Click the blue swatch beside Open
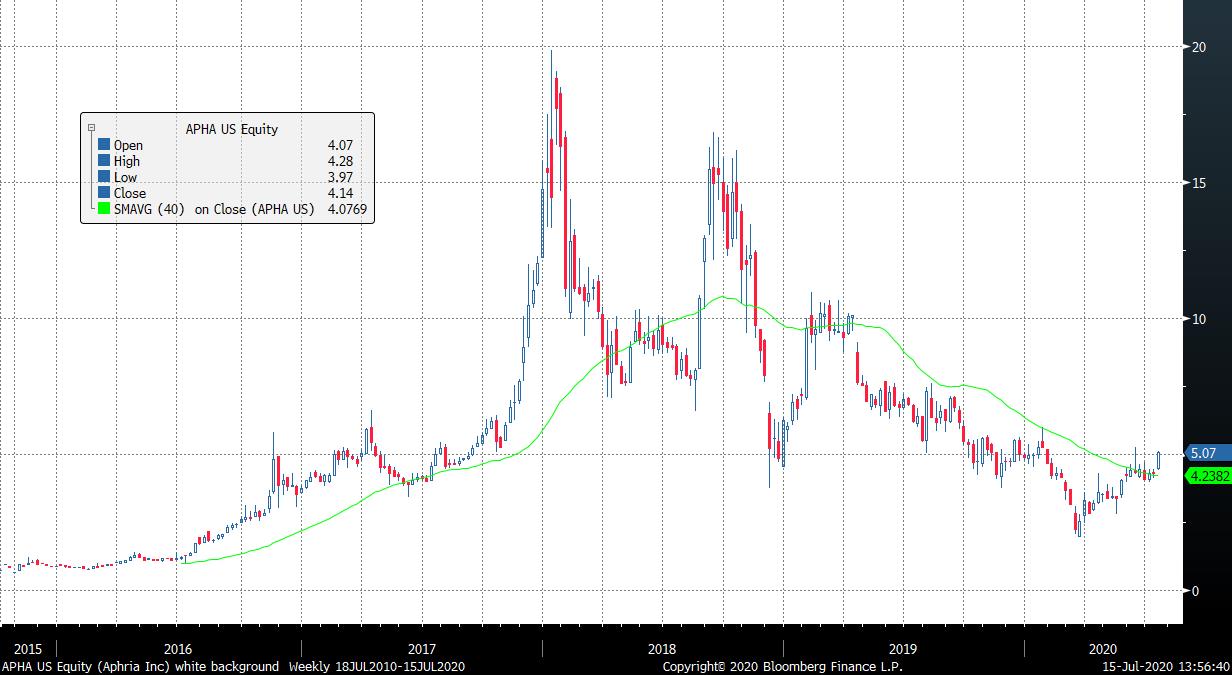This screenshot has height=675, width=1232. 104,145
